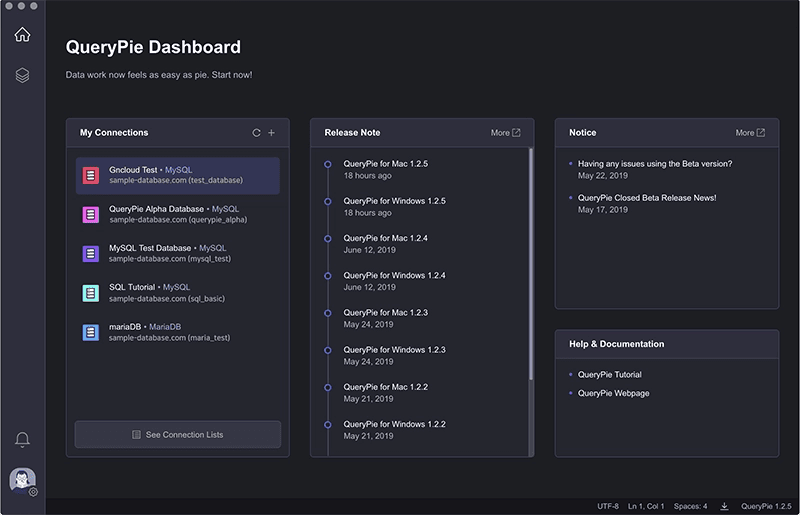
Task: Select the red Gncloud Test database icon
Action: (91, 176)
